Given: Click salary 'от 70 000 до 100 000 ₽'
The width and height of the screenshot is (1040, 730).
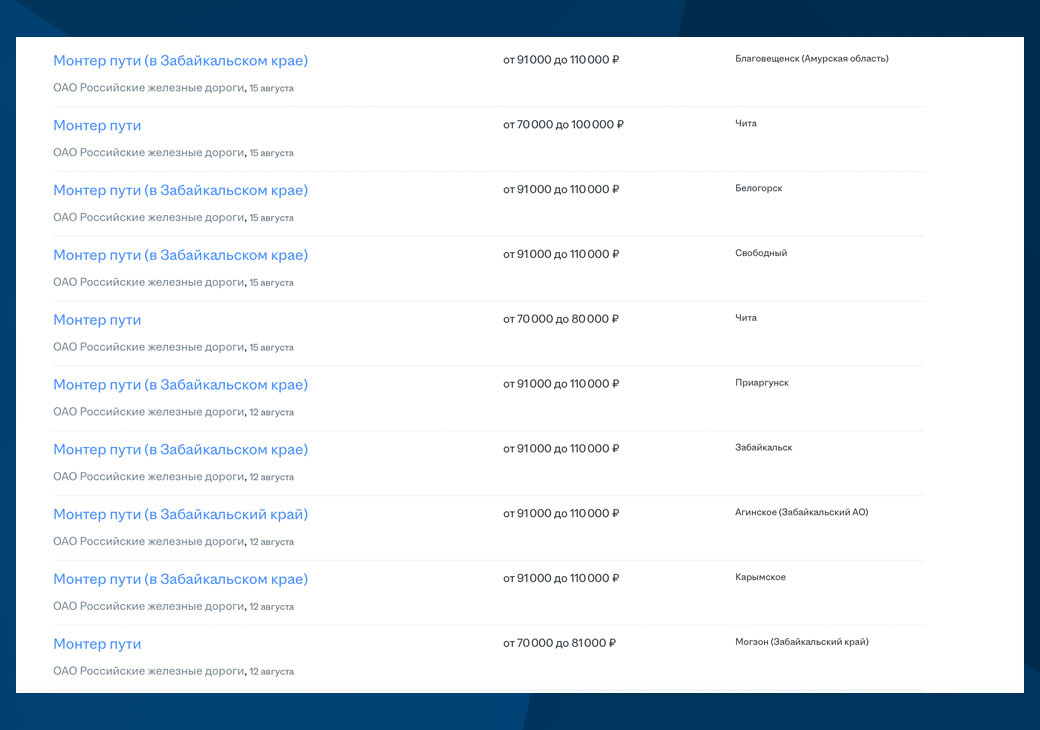Looking at the screenshot, I should [x=563, y=125].
